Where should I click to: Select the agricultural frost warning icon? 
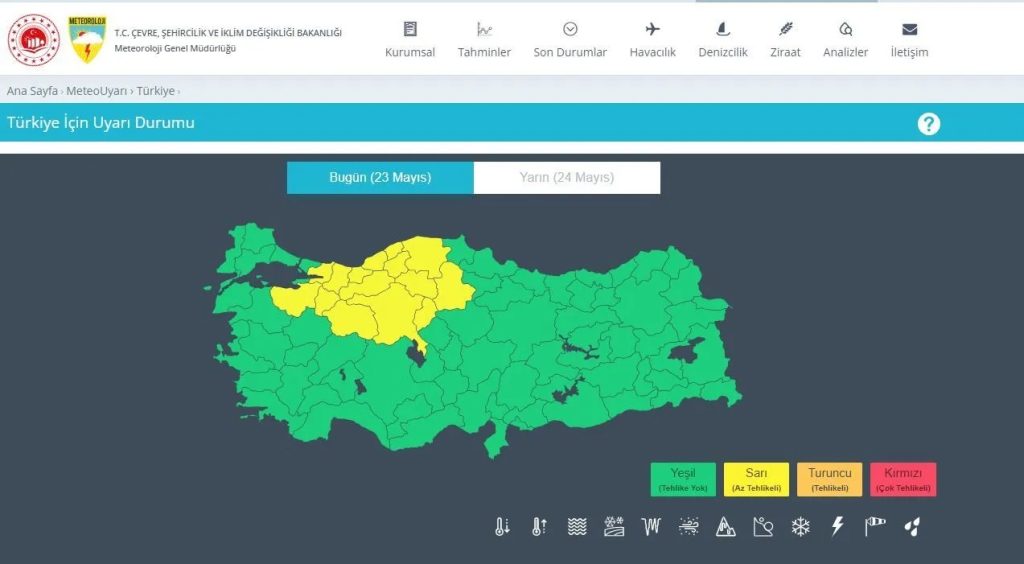pyautogui.click(x=614, y=526)
